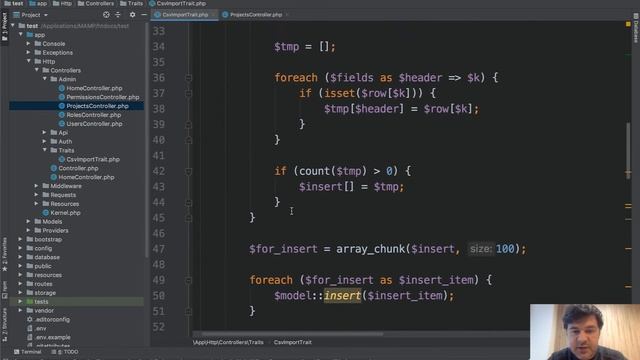Click the collapse all icon in Project panel
The height and width of the screenshot is (360, 640).
tap(118, 15)
